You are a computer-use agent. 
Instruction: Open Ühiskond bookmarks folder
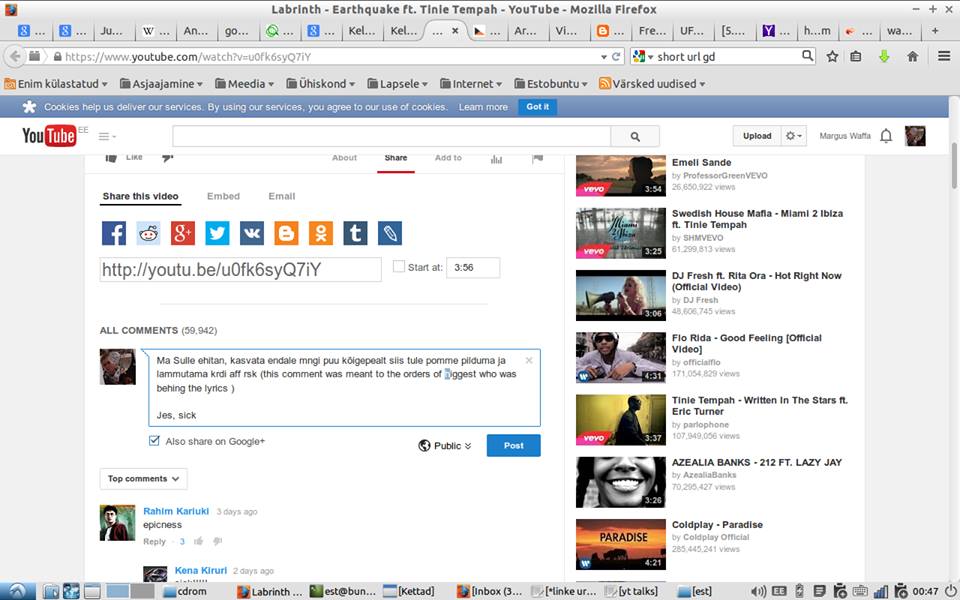320,84
